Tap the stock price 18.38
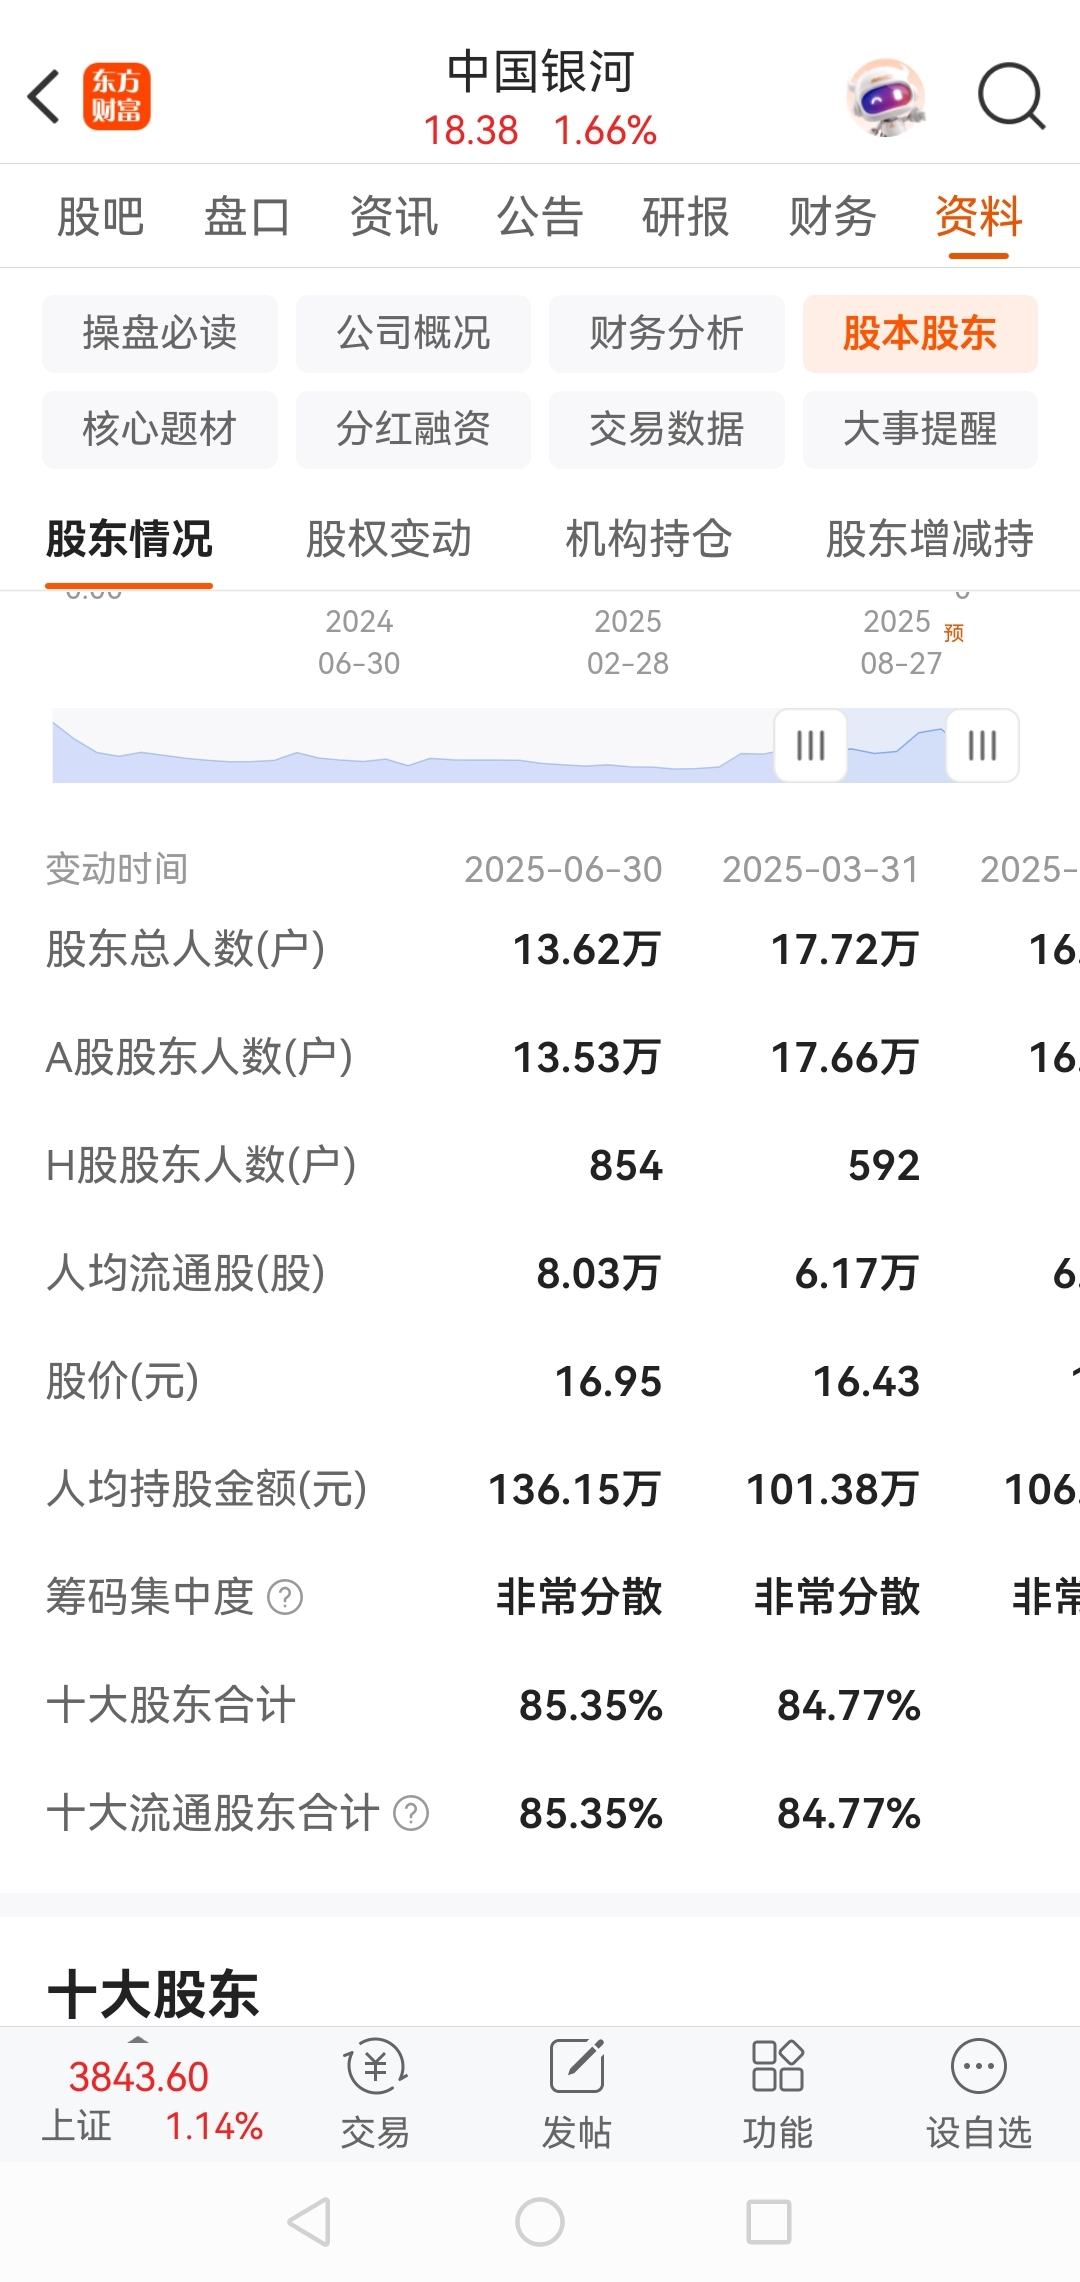The image size is (1080, 2282). click(471, 130)
